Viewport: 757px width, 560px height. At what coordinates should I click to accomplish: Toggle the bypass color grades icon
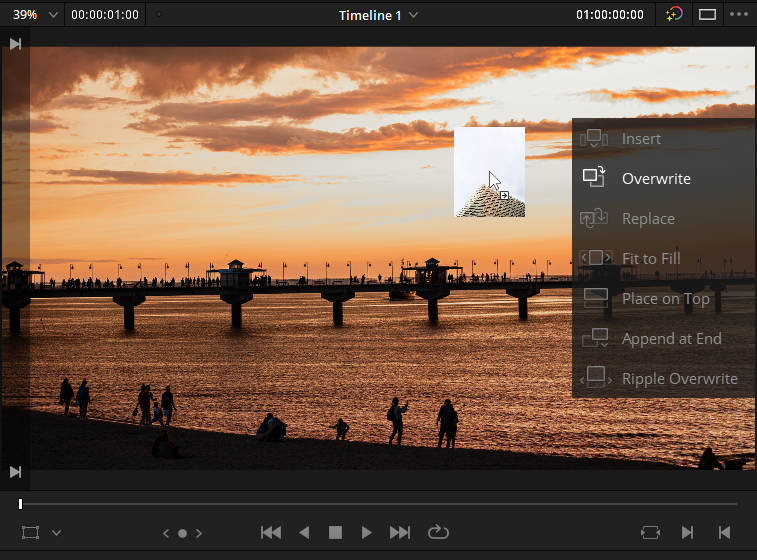674,14
